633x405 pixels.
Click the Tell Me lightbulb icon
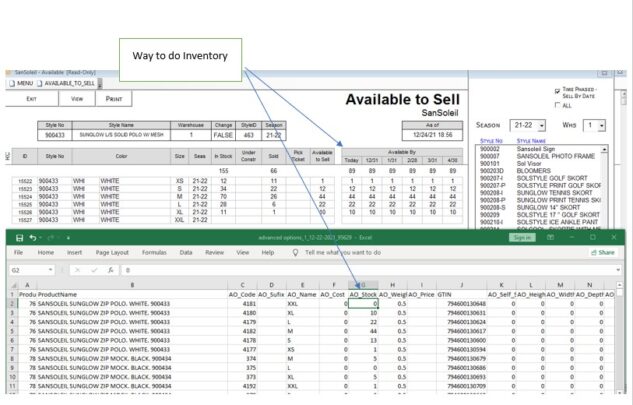pyautogui.click(x=295, y=253)
